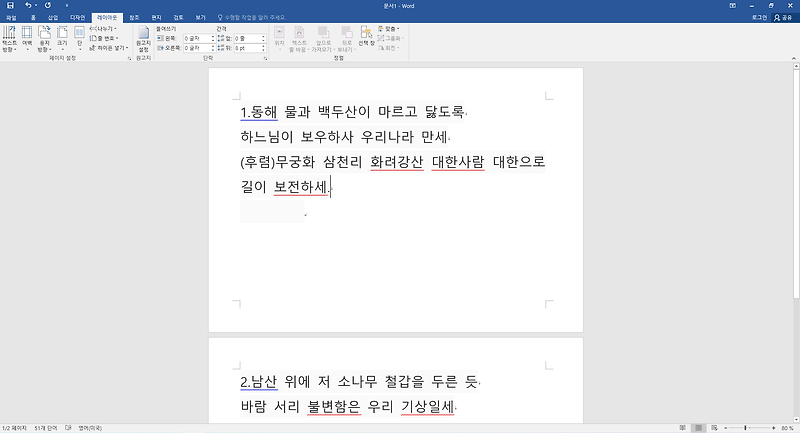Click the 51개 단어 word count

pyautogui.click(x=46, y=428)
